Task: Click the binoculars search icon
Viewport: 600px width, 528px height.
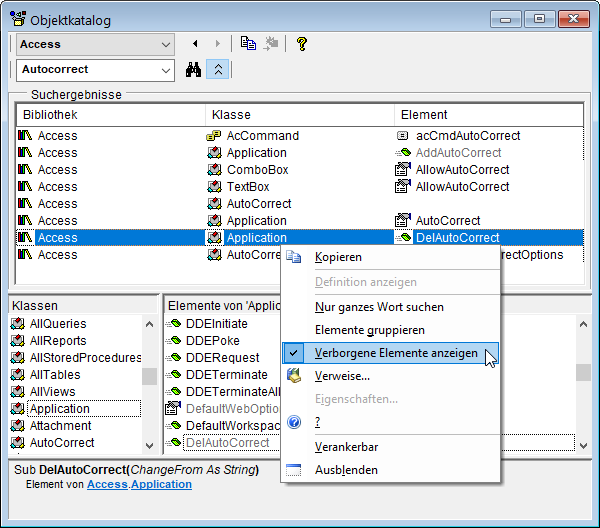Action: click(195, 70)
